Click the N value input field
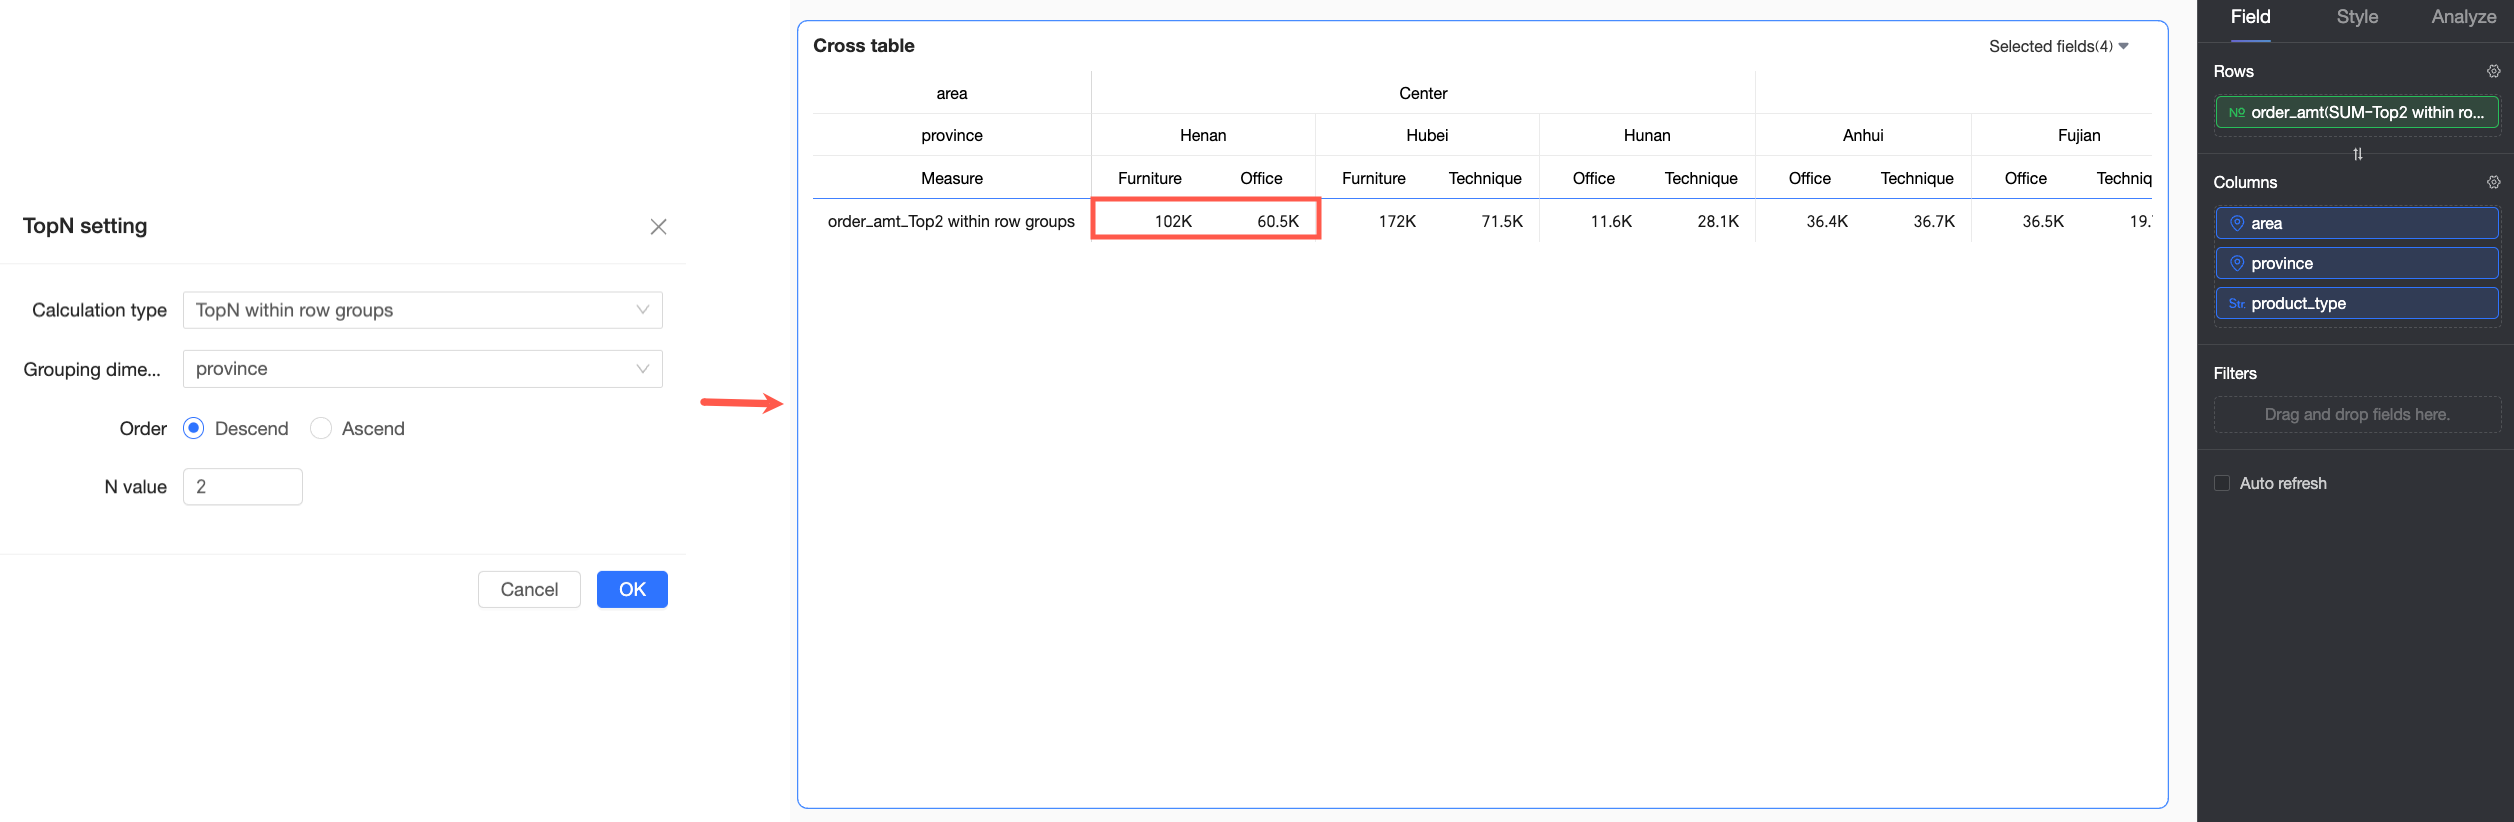This screenshot has height=822, width=2514. tap(243, 487)
